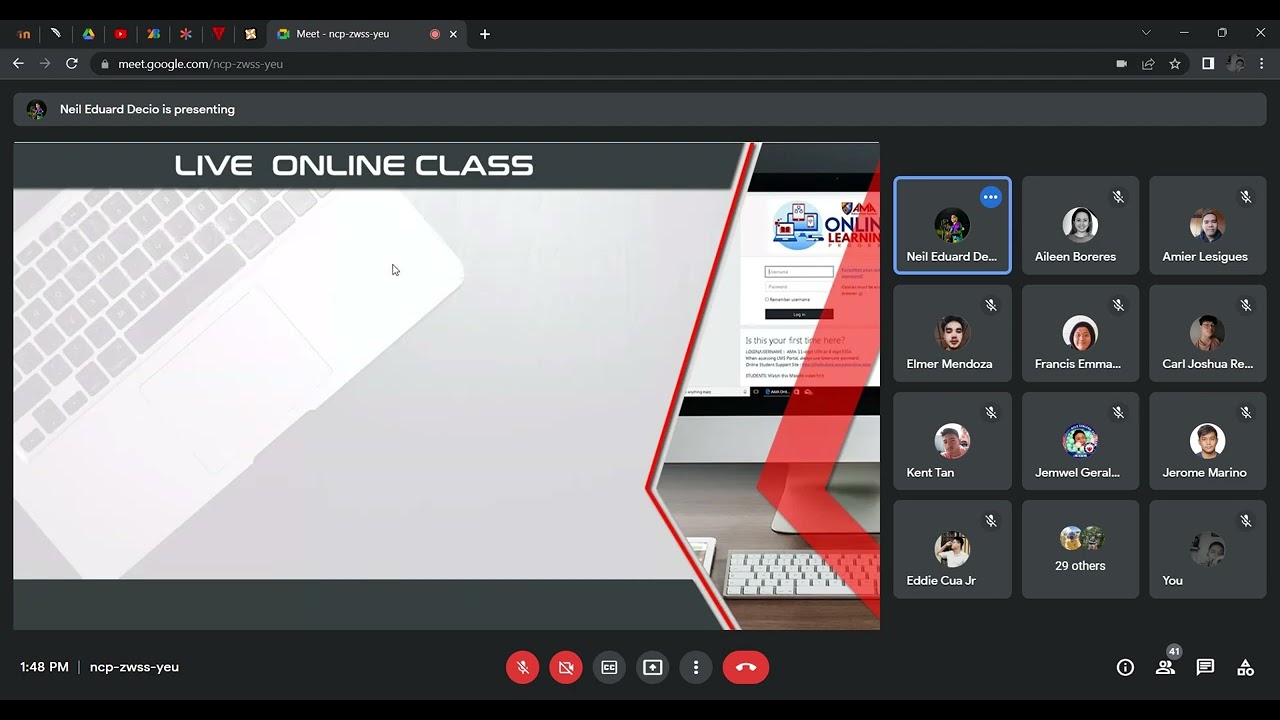1280x720 pixels.
Task: Switch to the colorful 2B icon pinned tab
Action: point(153,33)
